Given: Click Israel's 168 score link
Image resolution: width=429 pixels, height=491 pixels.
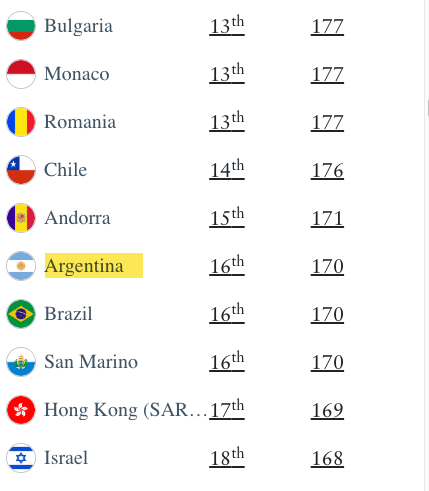Looking at the screenshot, I should pyautogui.click(x=327, y=458).
